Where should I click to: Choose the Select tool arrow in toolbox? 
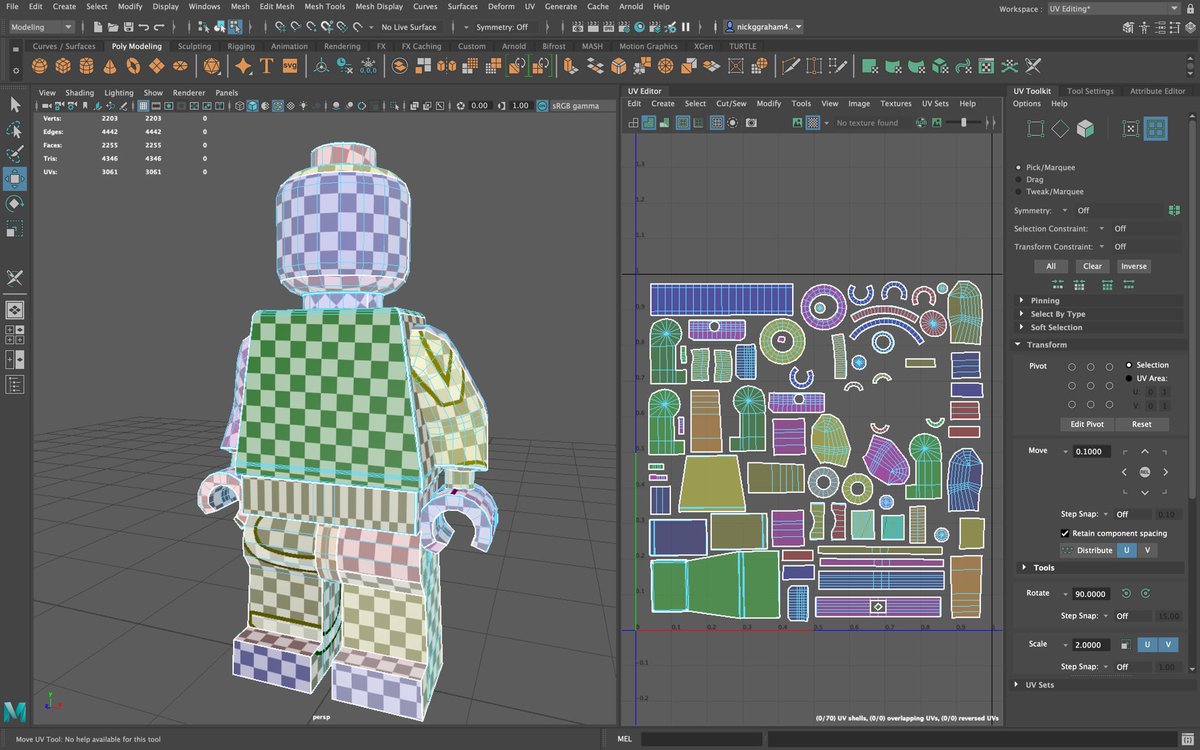coord(15,104)
